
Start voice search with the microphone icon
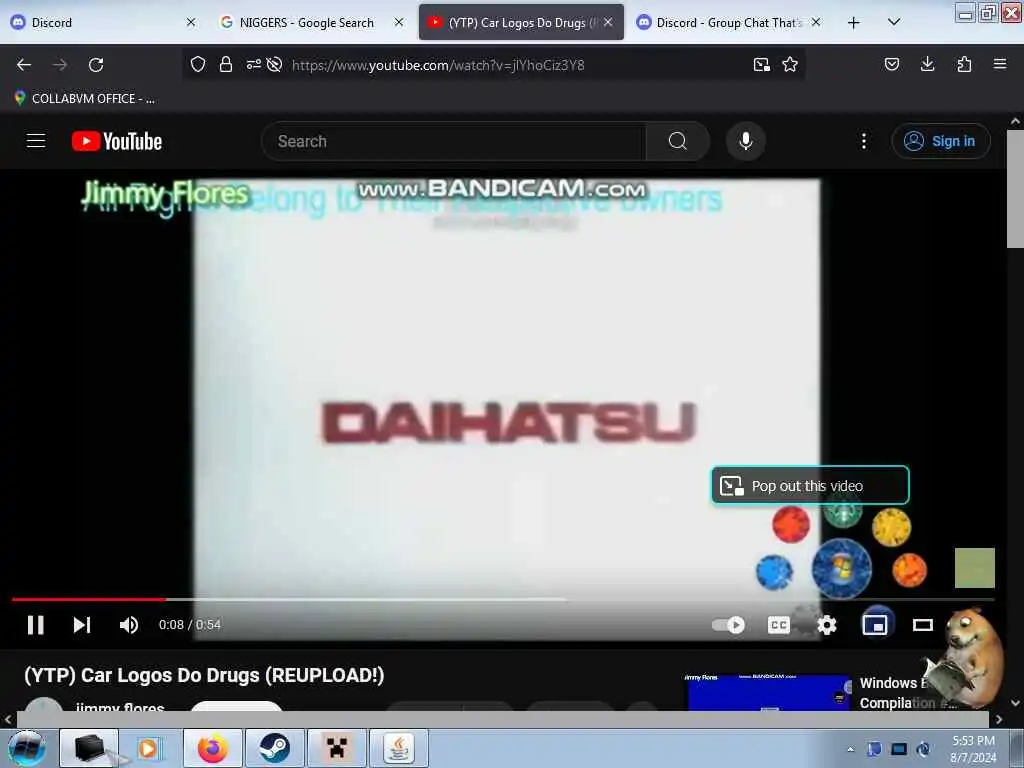coord(746,141)
